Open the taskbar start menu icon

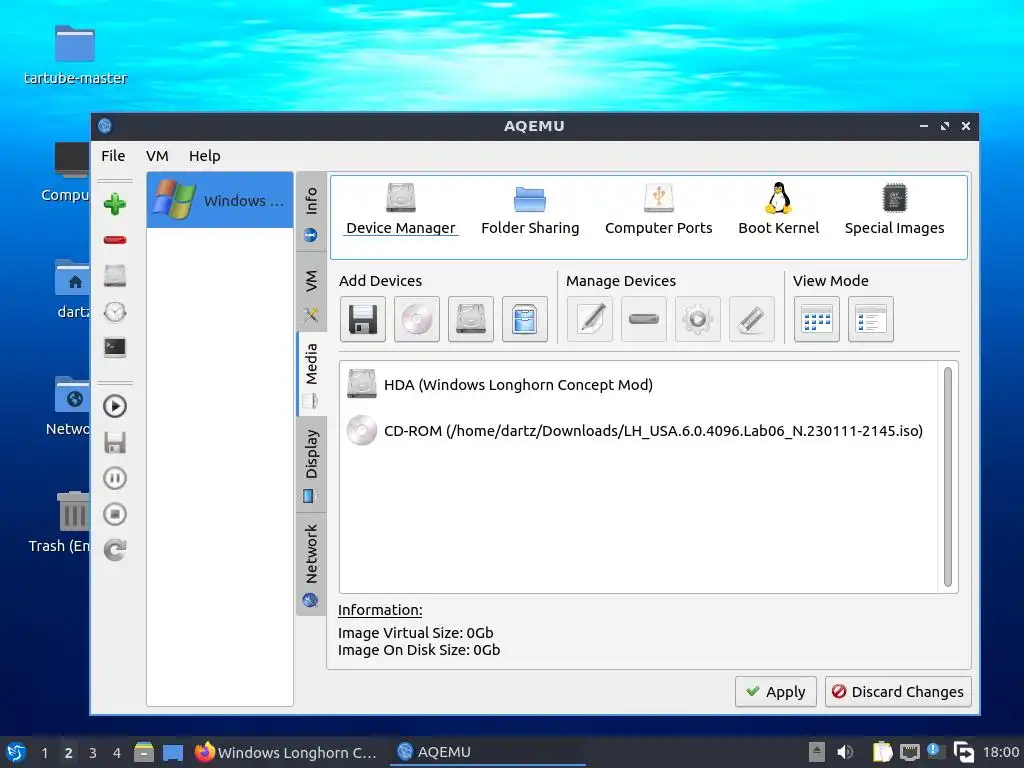(x=16, y=752)
